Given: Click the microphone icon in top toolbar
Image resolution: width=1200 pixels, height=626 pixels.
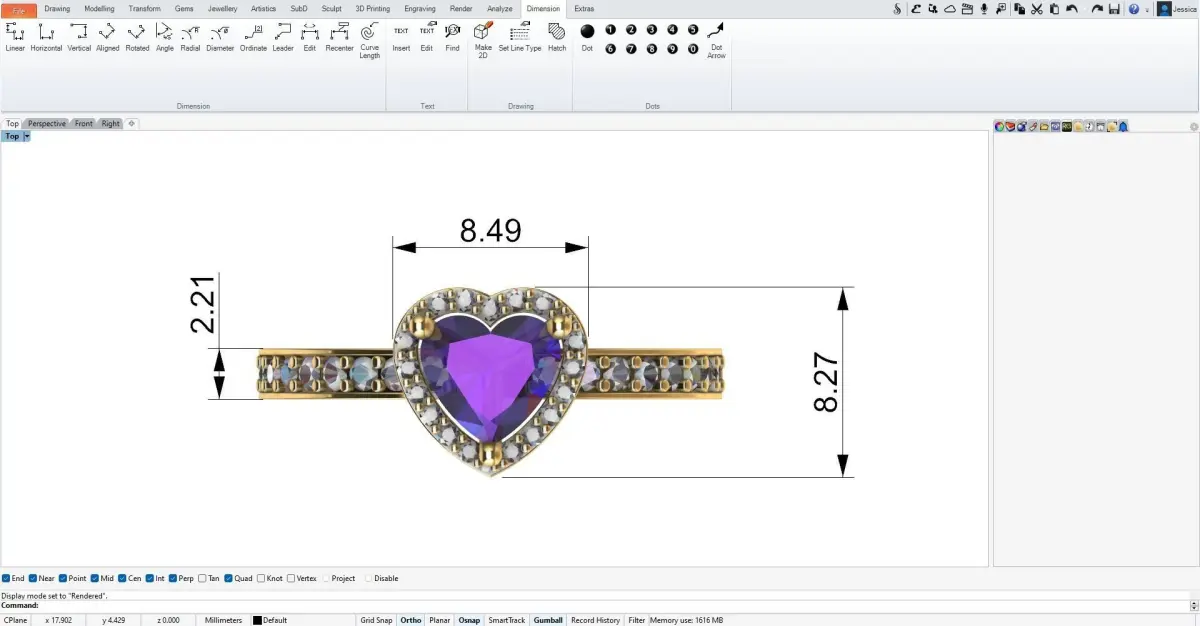Looking at the screenshot, I should tap(985, 9).
